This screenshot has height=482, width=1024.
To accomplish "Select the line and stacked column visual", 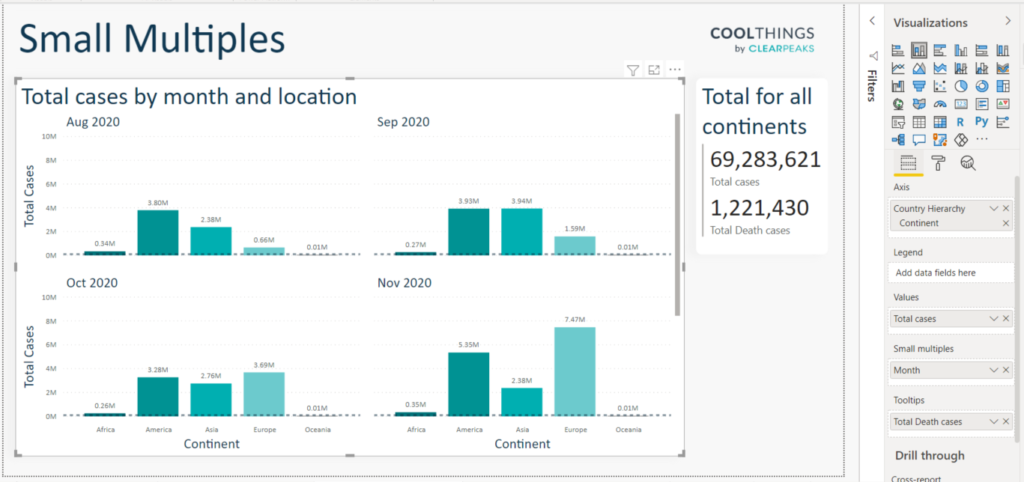I will tap(961, 68).
